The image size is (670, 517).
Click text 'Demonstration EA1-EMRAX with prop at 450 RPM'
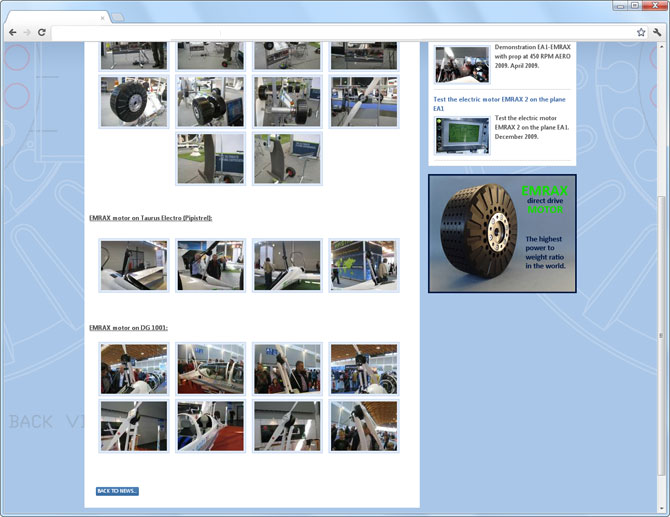tap(532, 52)
